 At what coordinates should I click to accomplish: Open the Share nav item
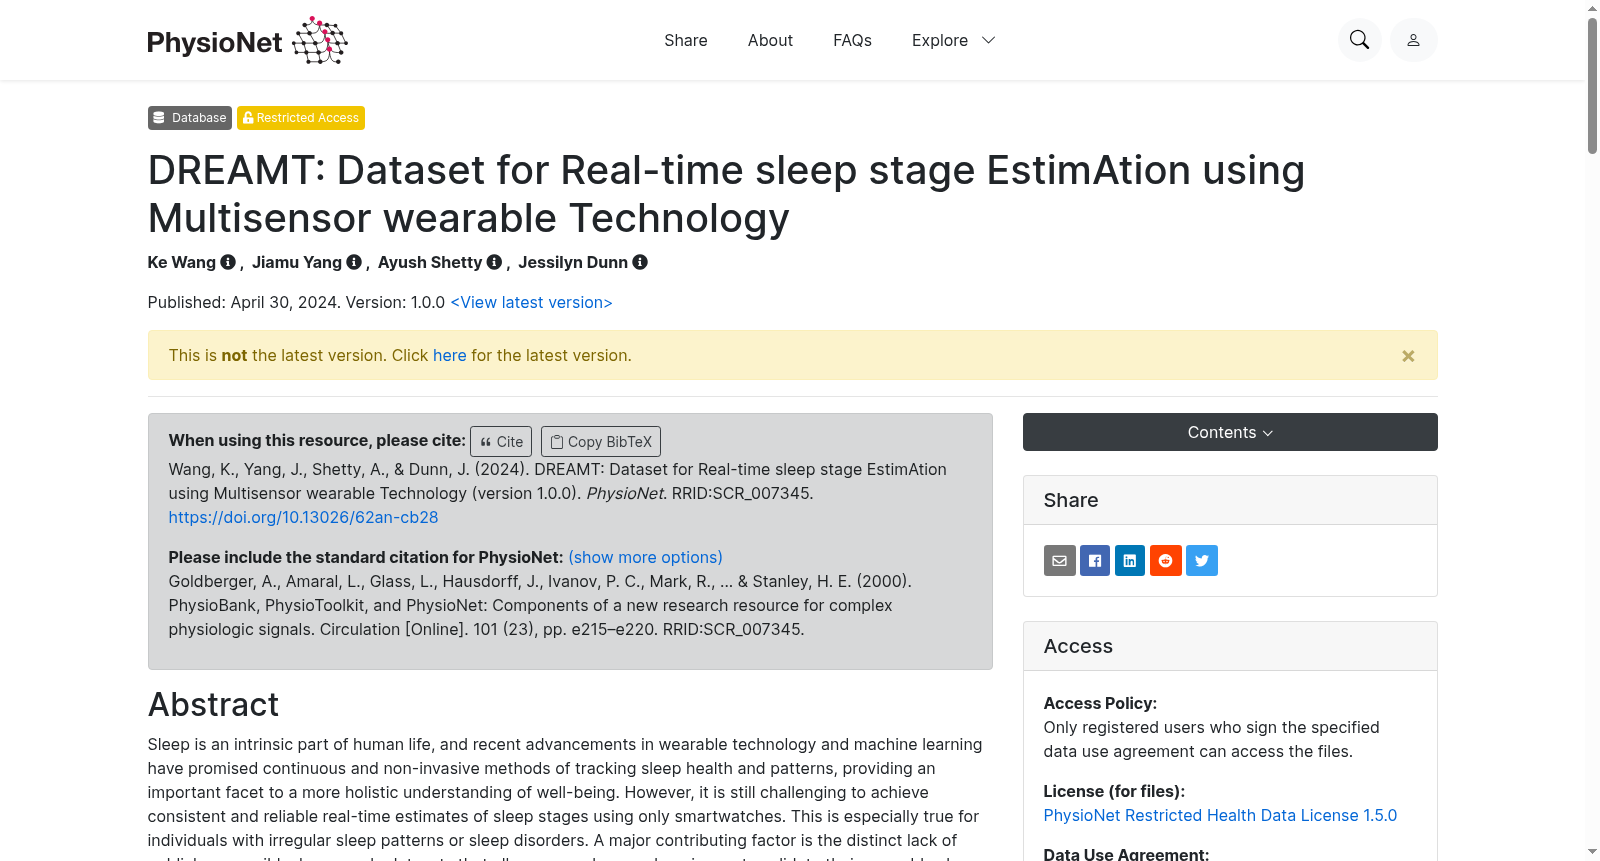pyautogui.click(x=686, y=40)
